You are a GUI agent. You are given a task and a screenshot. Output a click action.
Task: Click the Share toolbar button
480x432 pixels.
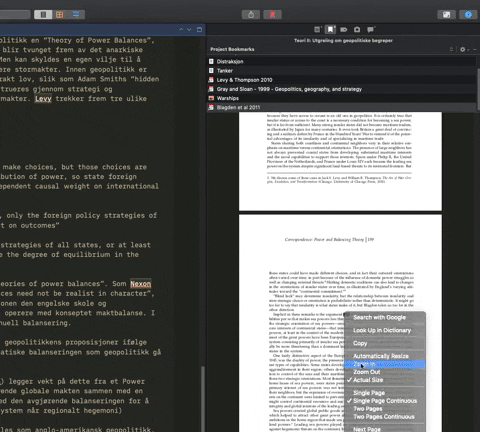(251, 15)
